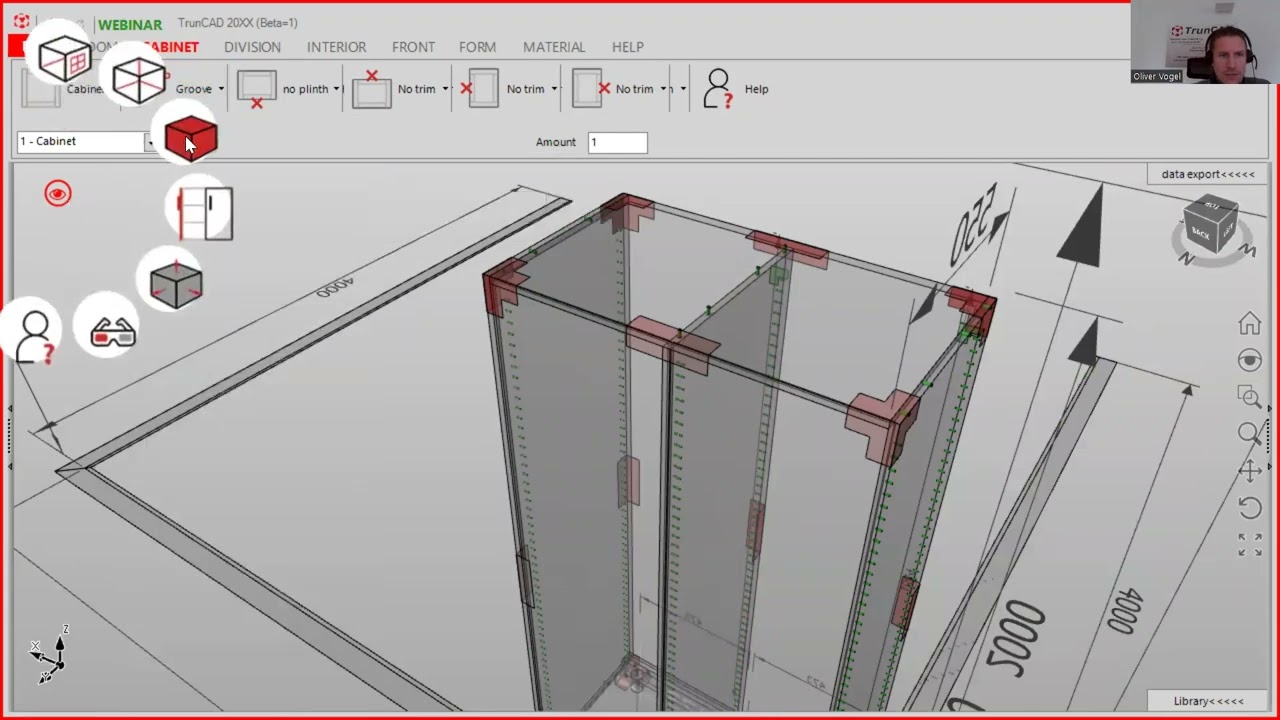Viewport: 1280px width, 720px height.
Task: Expand the Library panel
Action: [1208, 701]
